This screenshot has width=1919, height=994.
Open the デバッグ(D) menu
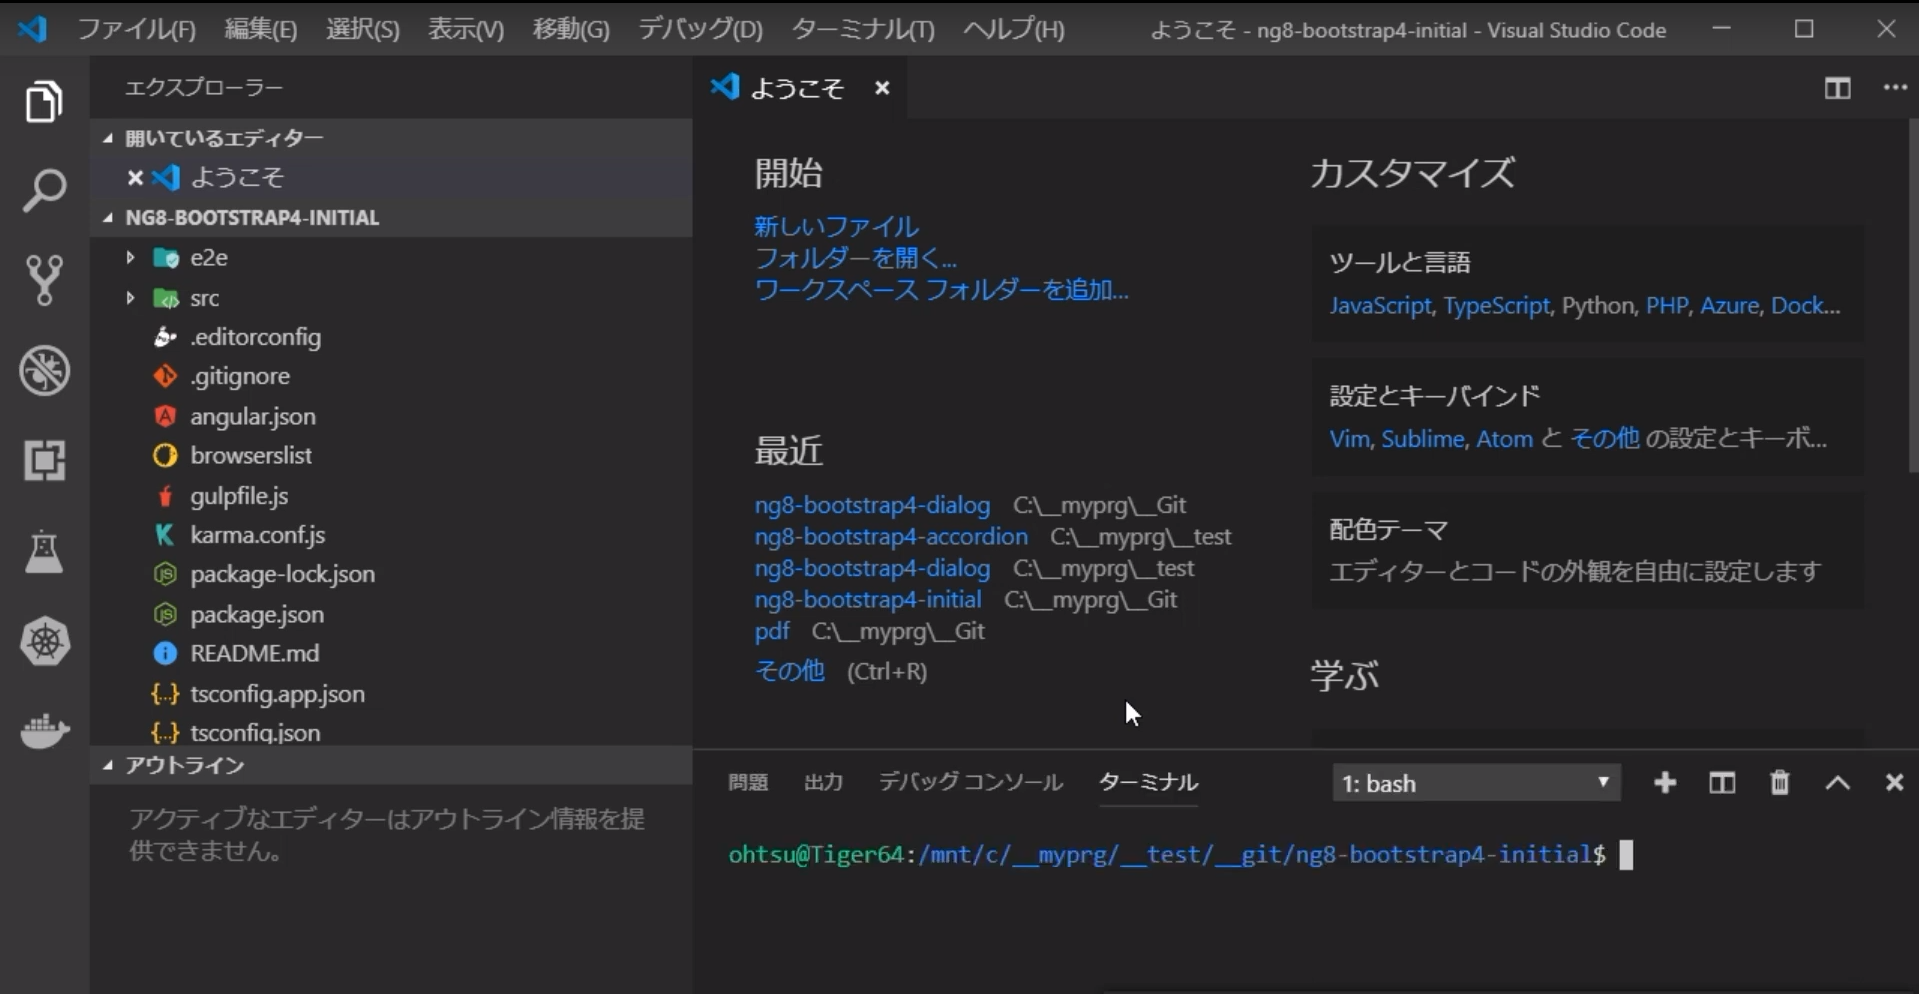pos(700,29)
